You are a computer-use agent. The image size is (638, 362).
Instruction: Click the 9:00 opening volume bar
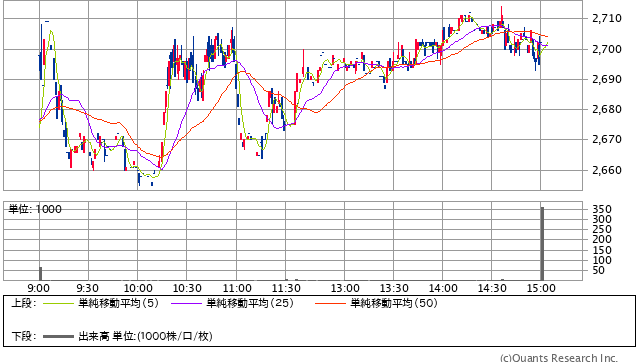[x=41, y=274]
